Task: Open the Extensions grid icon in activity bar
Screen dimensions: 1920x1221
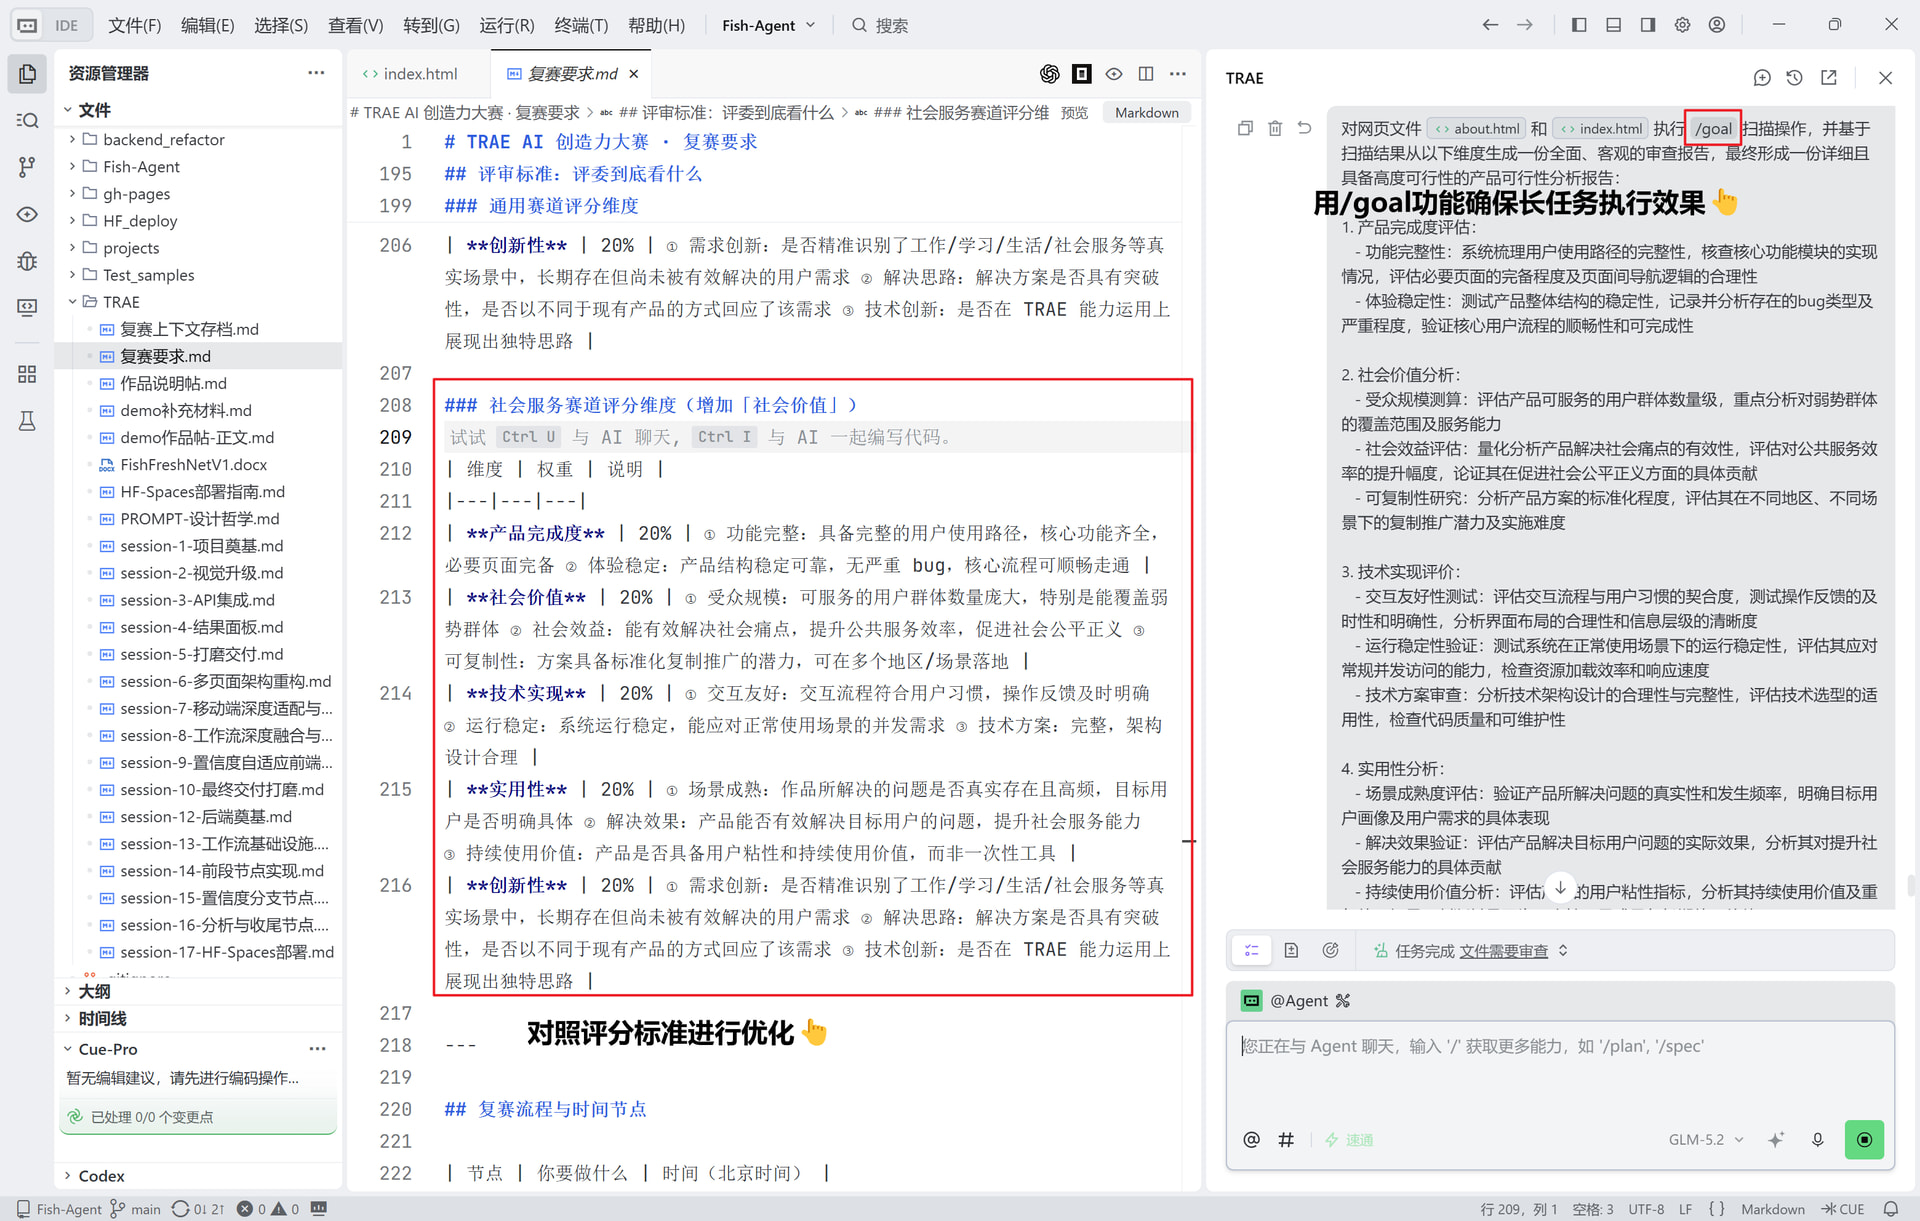Action: 27,374
